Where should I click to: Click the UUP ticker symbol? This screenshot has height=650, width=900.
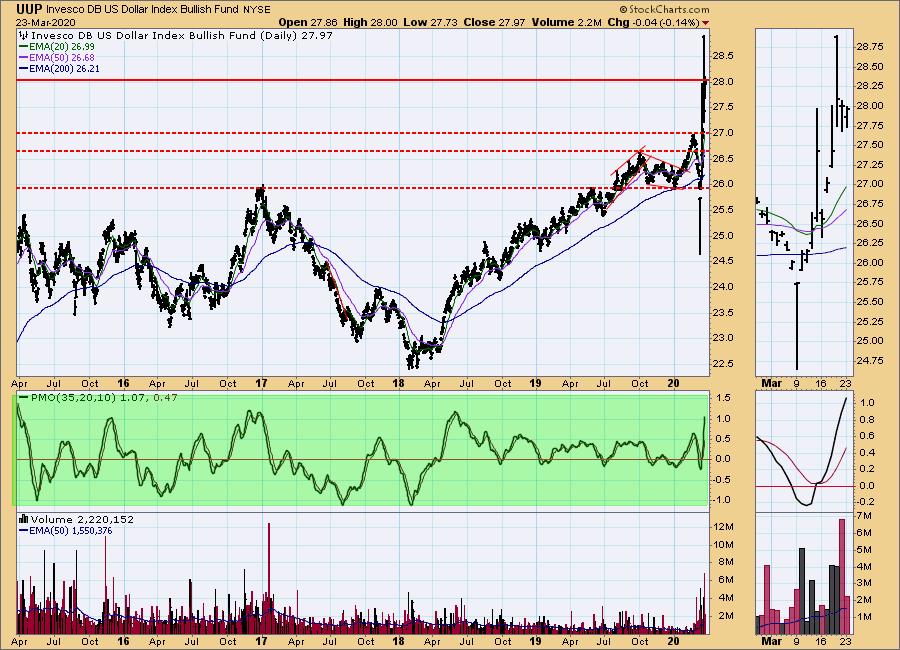29,9
